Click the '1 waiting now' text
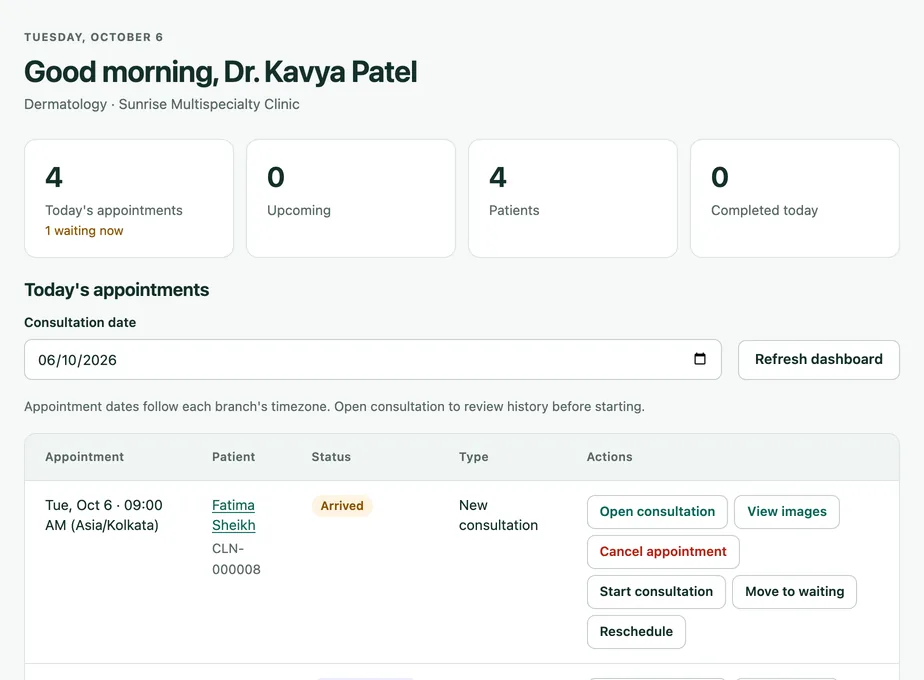The image size is (924, 680). click(84, 231)
